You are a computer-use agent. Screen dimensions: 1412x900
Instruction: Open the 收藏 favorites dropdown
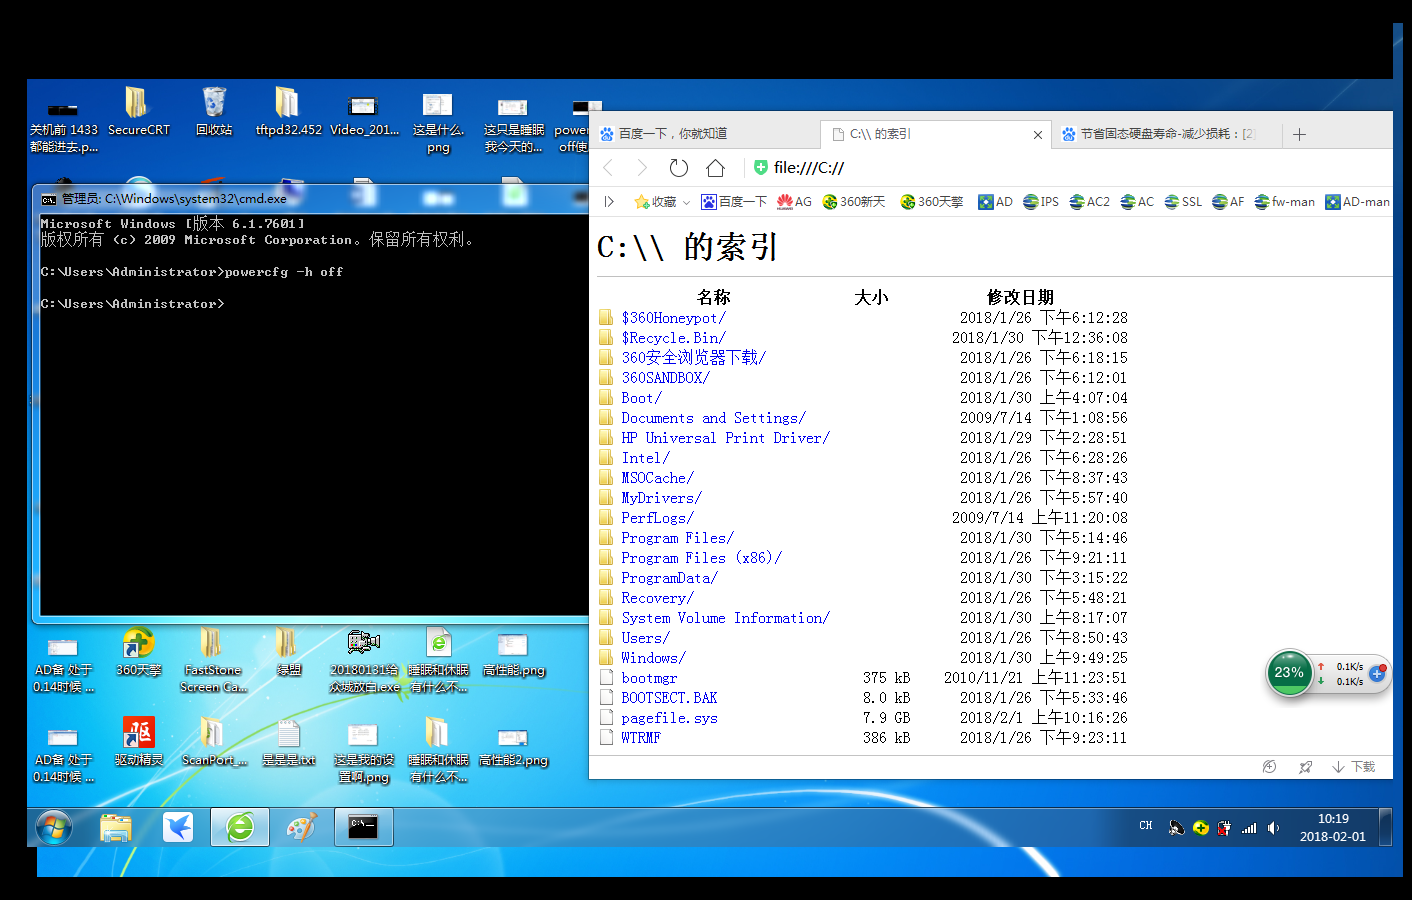pos(662,202)
